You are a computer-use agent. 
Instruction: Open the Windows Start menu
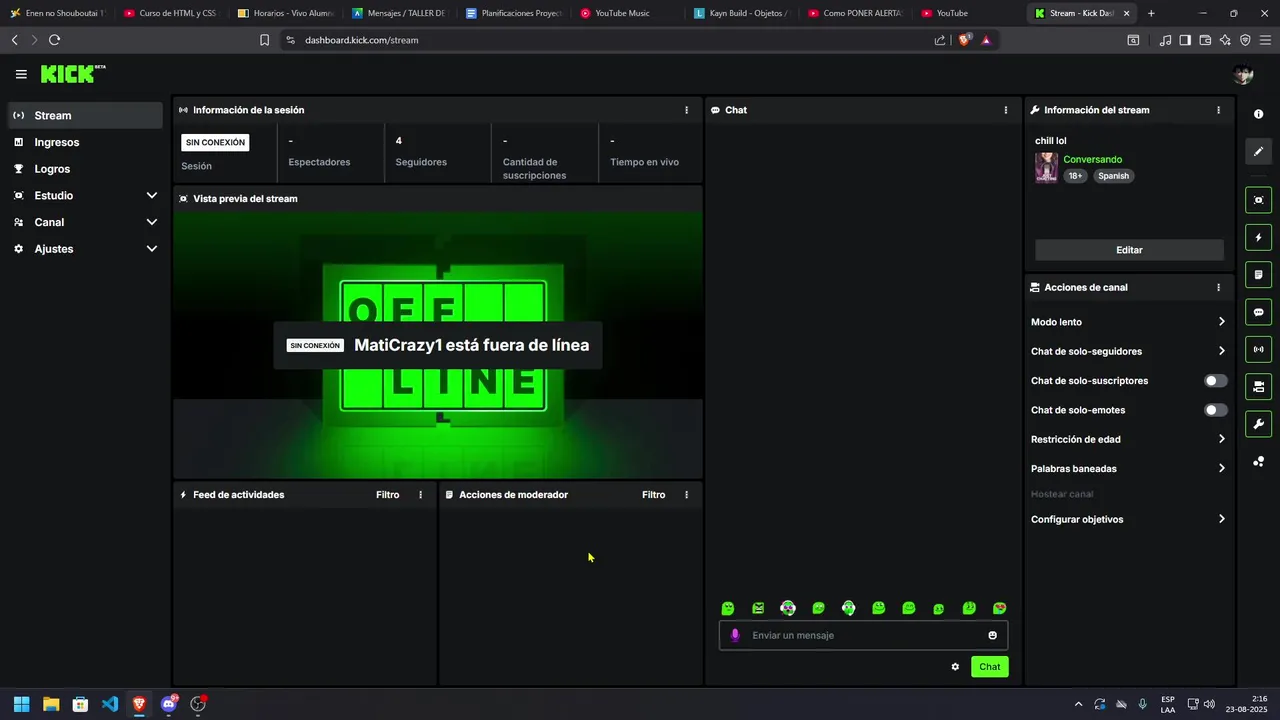21,704
